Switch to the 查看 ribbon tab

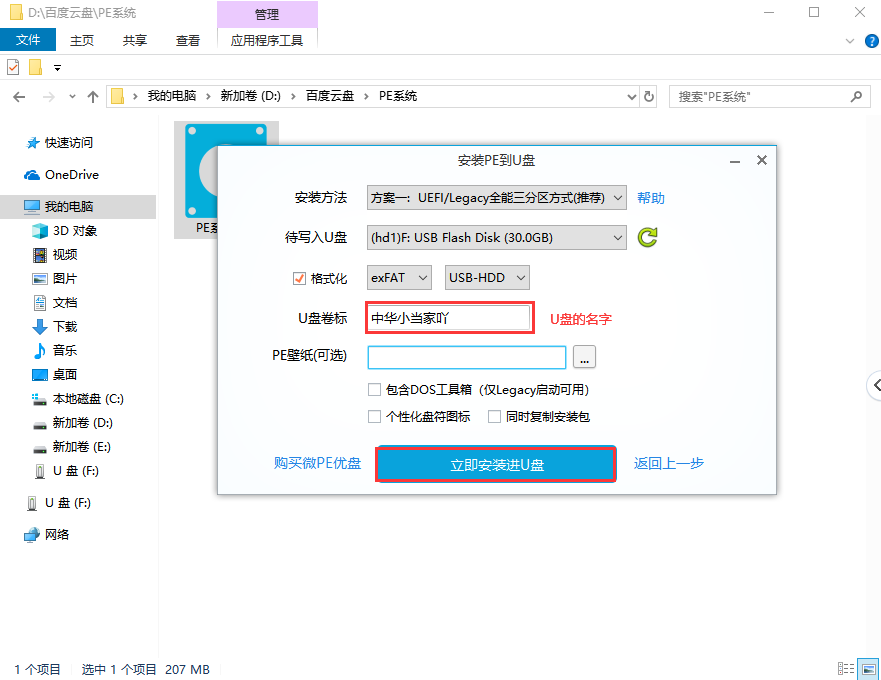188,40
